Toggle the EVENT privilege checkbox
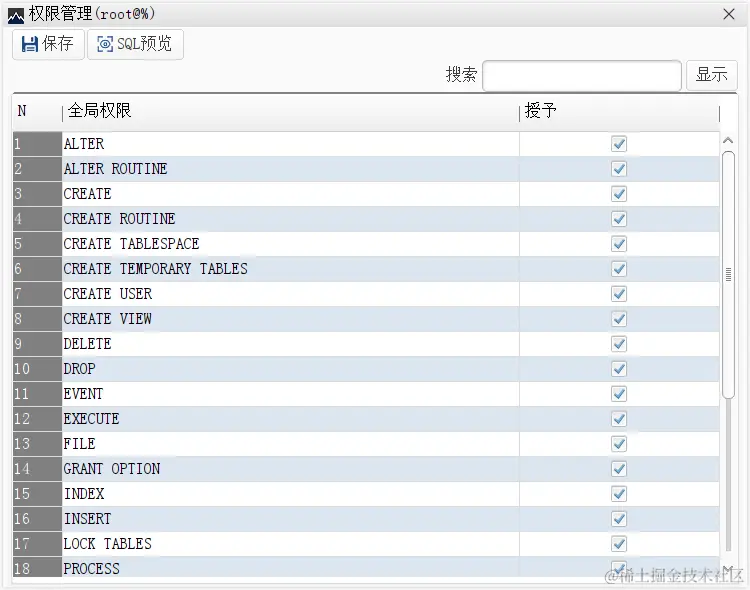 click(619, 393)
